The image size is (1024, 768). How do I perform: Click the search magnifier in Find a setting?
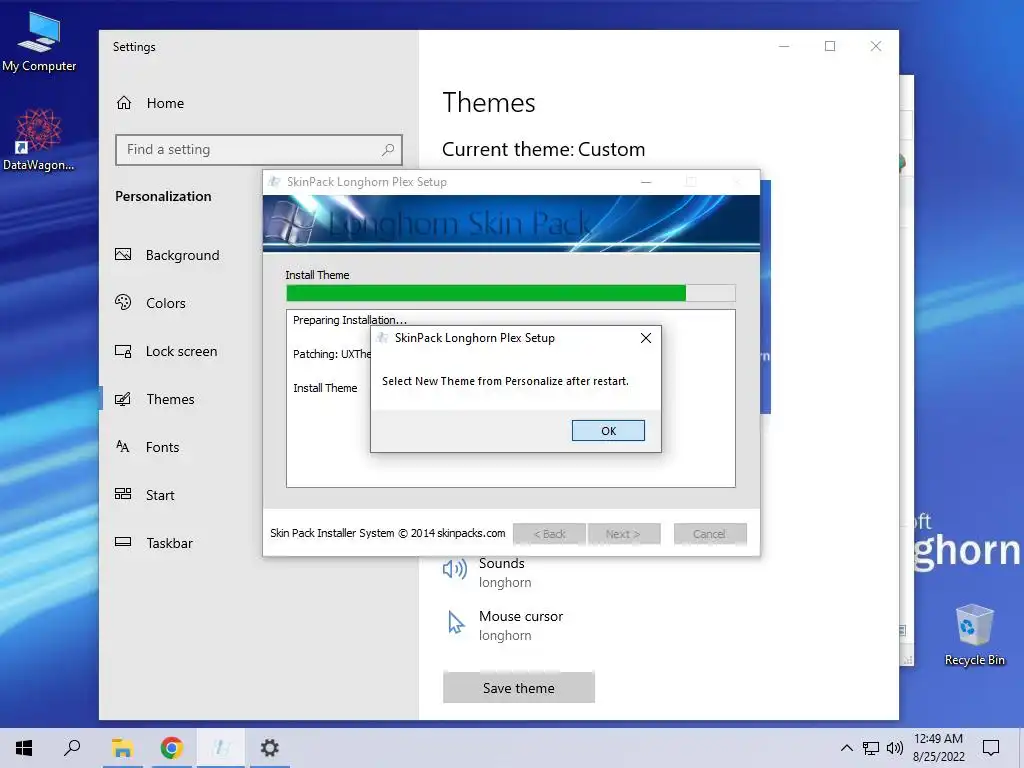coord(388,150)
